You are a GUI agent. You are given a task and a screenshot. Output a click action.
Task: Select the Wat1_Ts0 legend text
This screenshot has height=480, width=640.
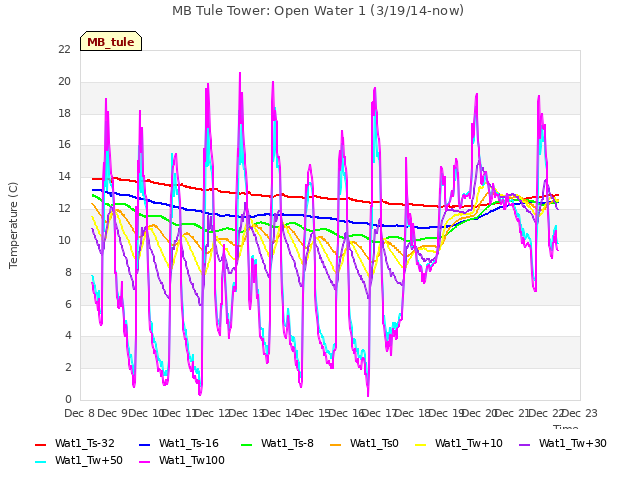374,444
